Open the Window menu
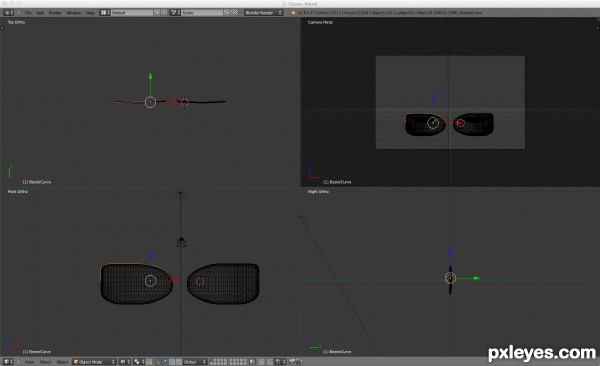This screenshot has height=366, width=600. pyautogui.click(x=74, y=13)
